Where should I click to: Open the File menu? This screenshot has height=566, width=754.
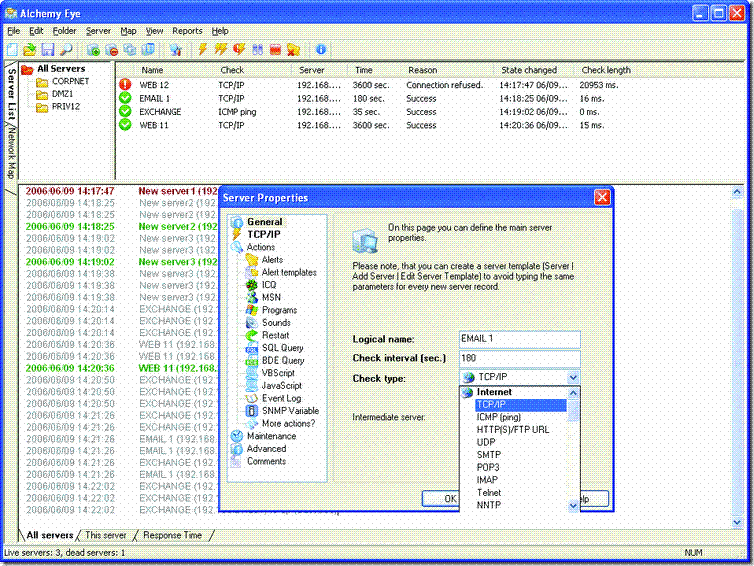click(13, 31)
